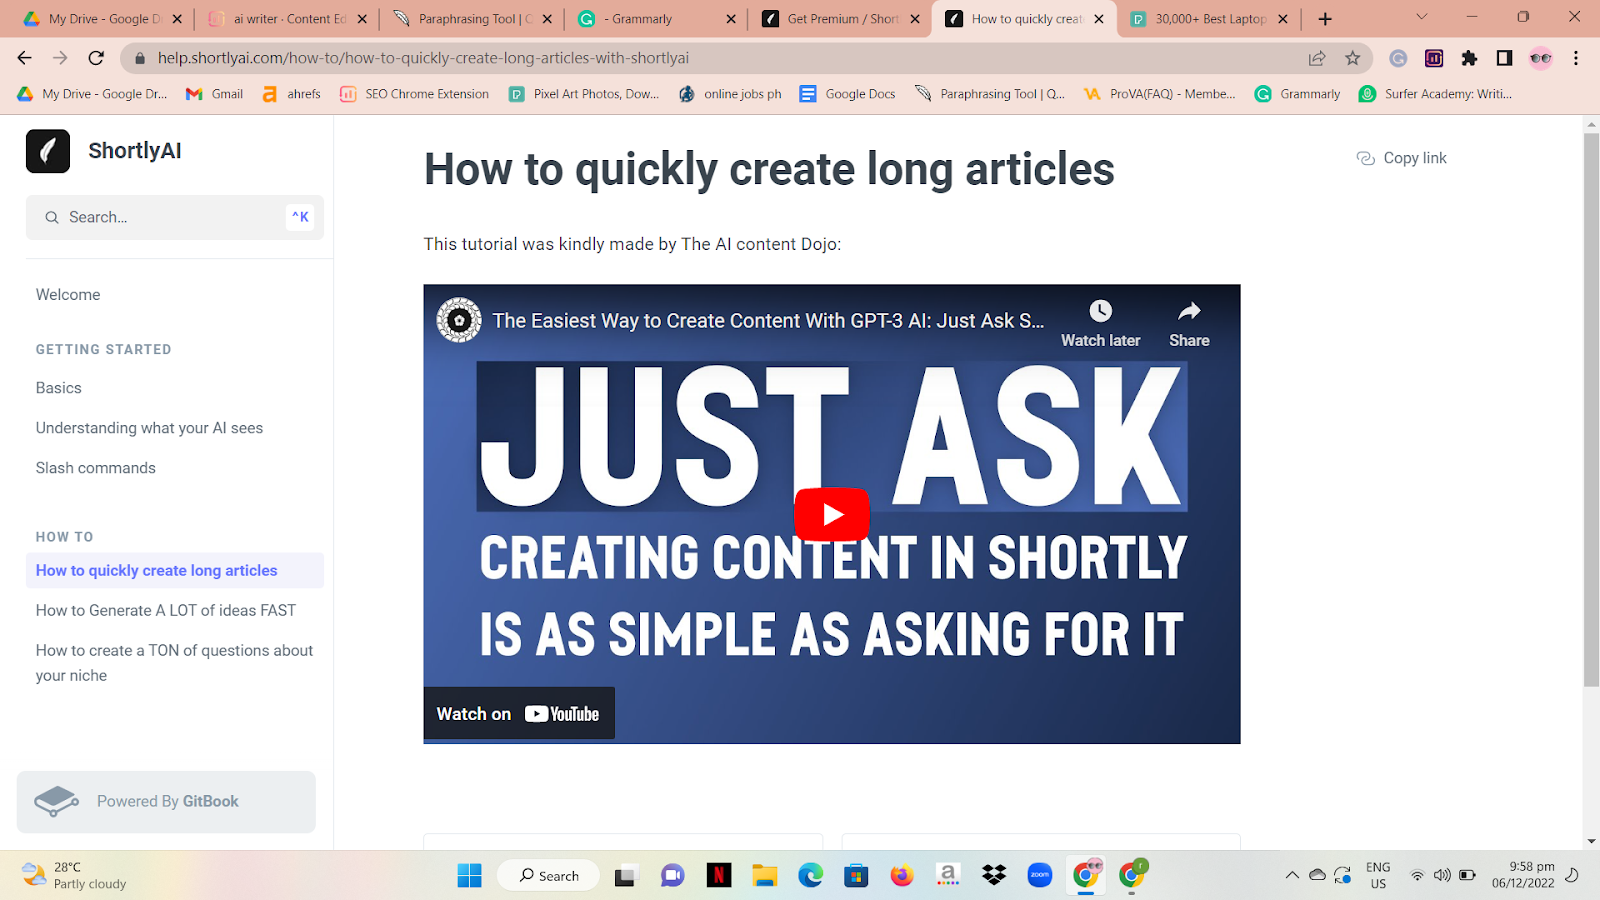
Task: Open the Basics page
Action: (59, 388)
